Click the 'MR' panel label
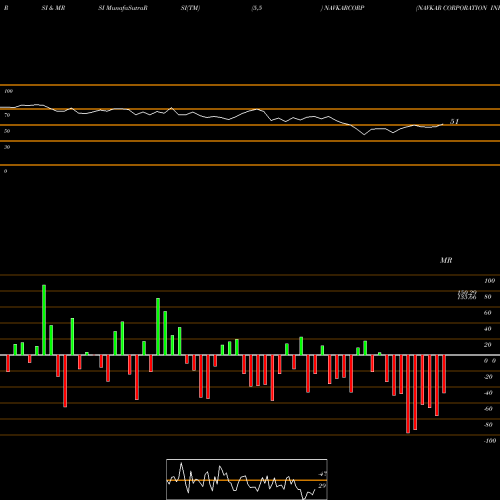 (x=446, y=260)
